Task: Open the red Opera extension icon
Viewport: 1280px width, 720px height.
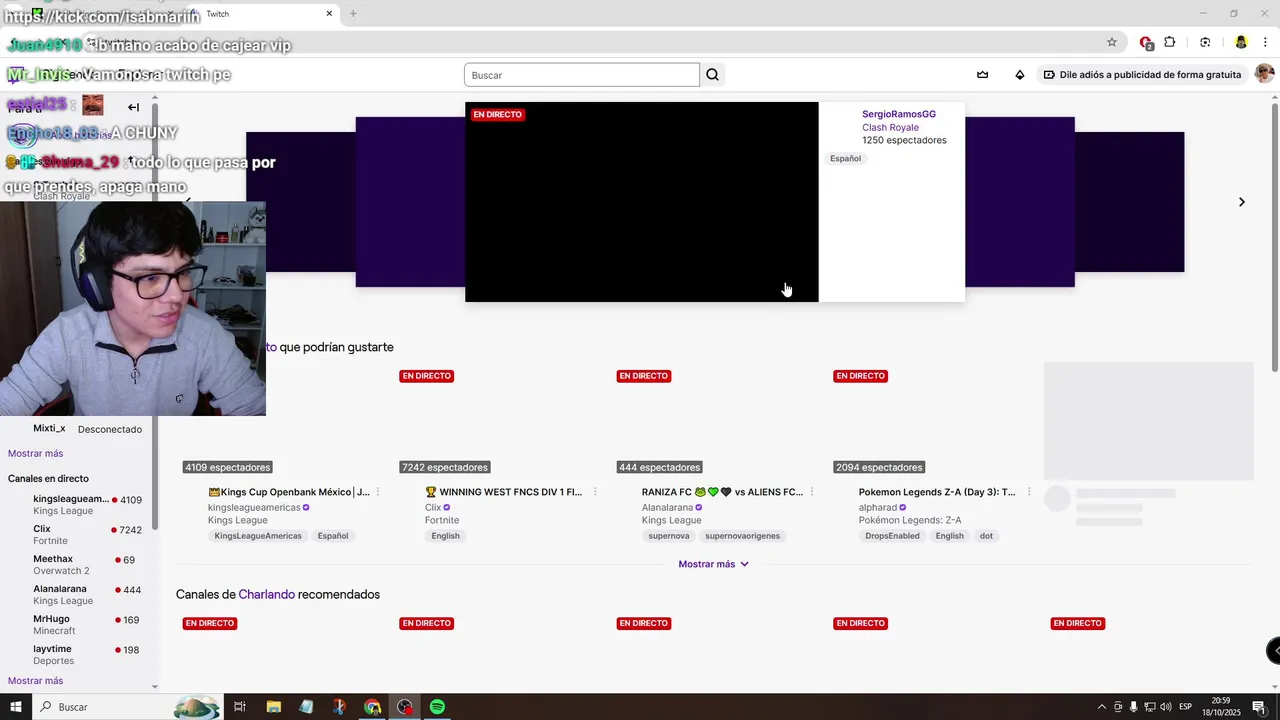Action: click(1146, 42)
